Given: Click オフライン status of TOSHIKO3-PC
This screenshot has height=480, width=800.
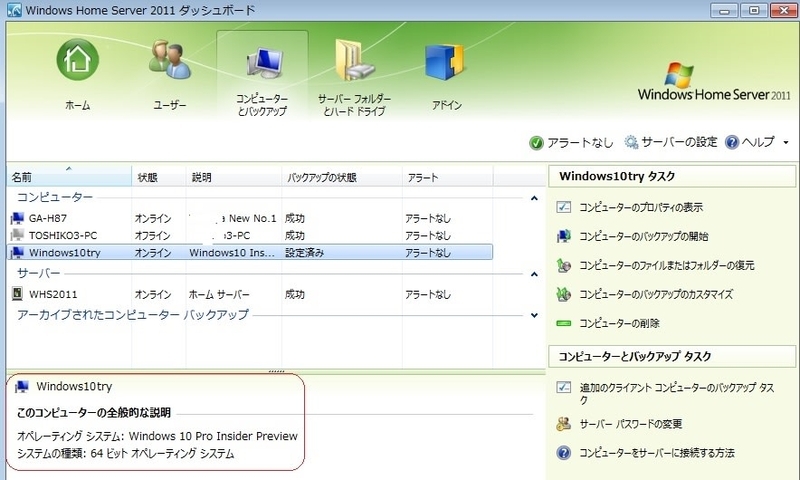Looking at the screenshot, I should (153, 236).
